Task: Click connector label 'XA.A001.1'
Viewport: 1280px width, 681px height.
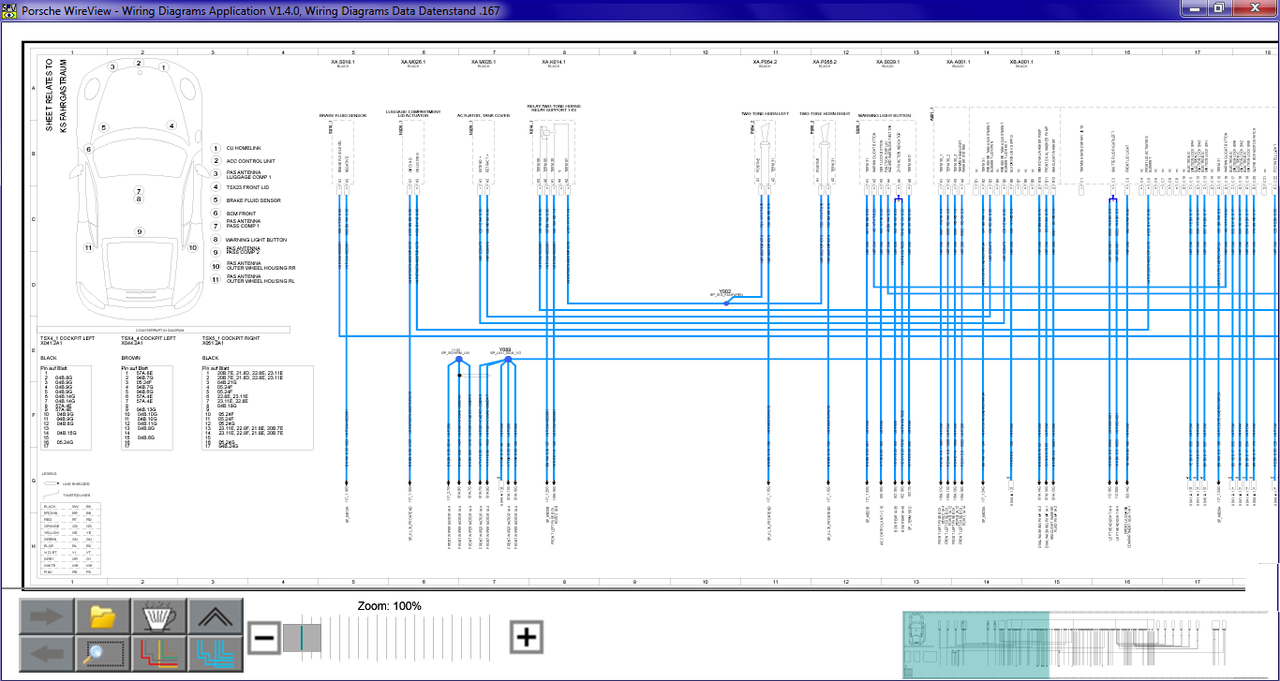Action: point(958,62)
